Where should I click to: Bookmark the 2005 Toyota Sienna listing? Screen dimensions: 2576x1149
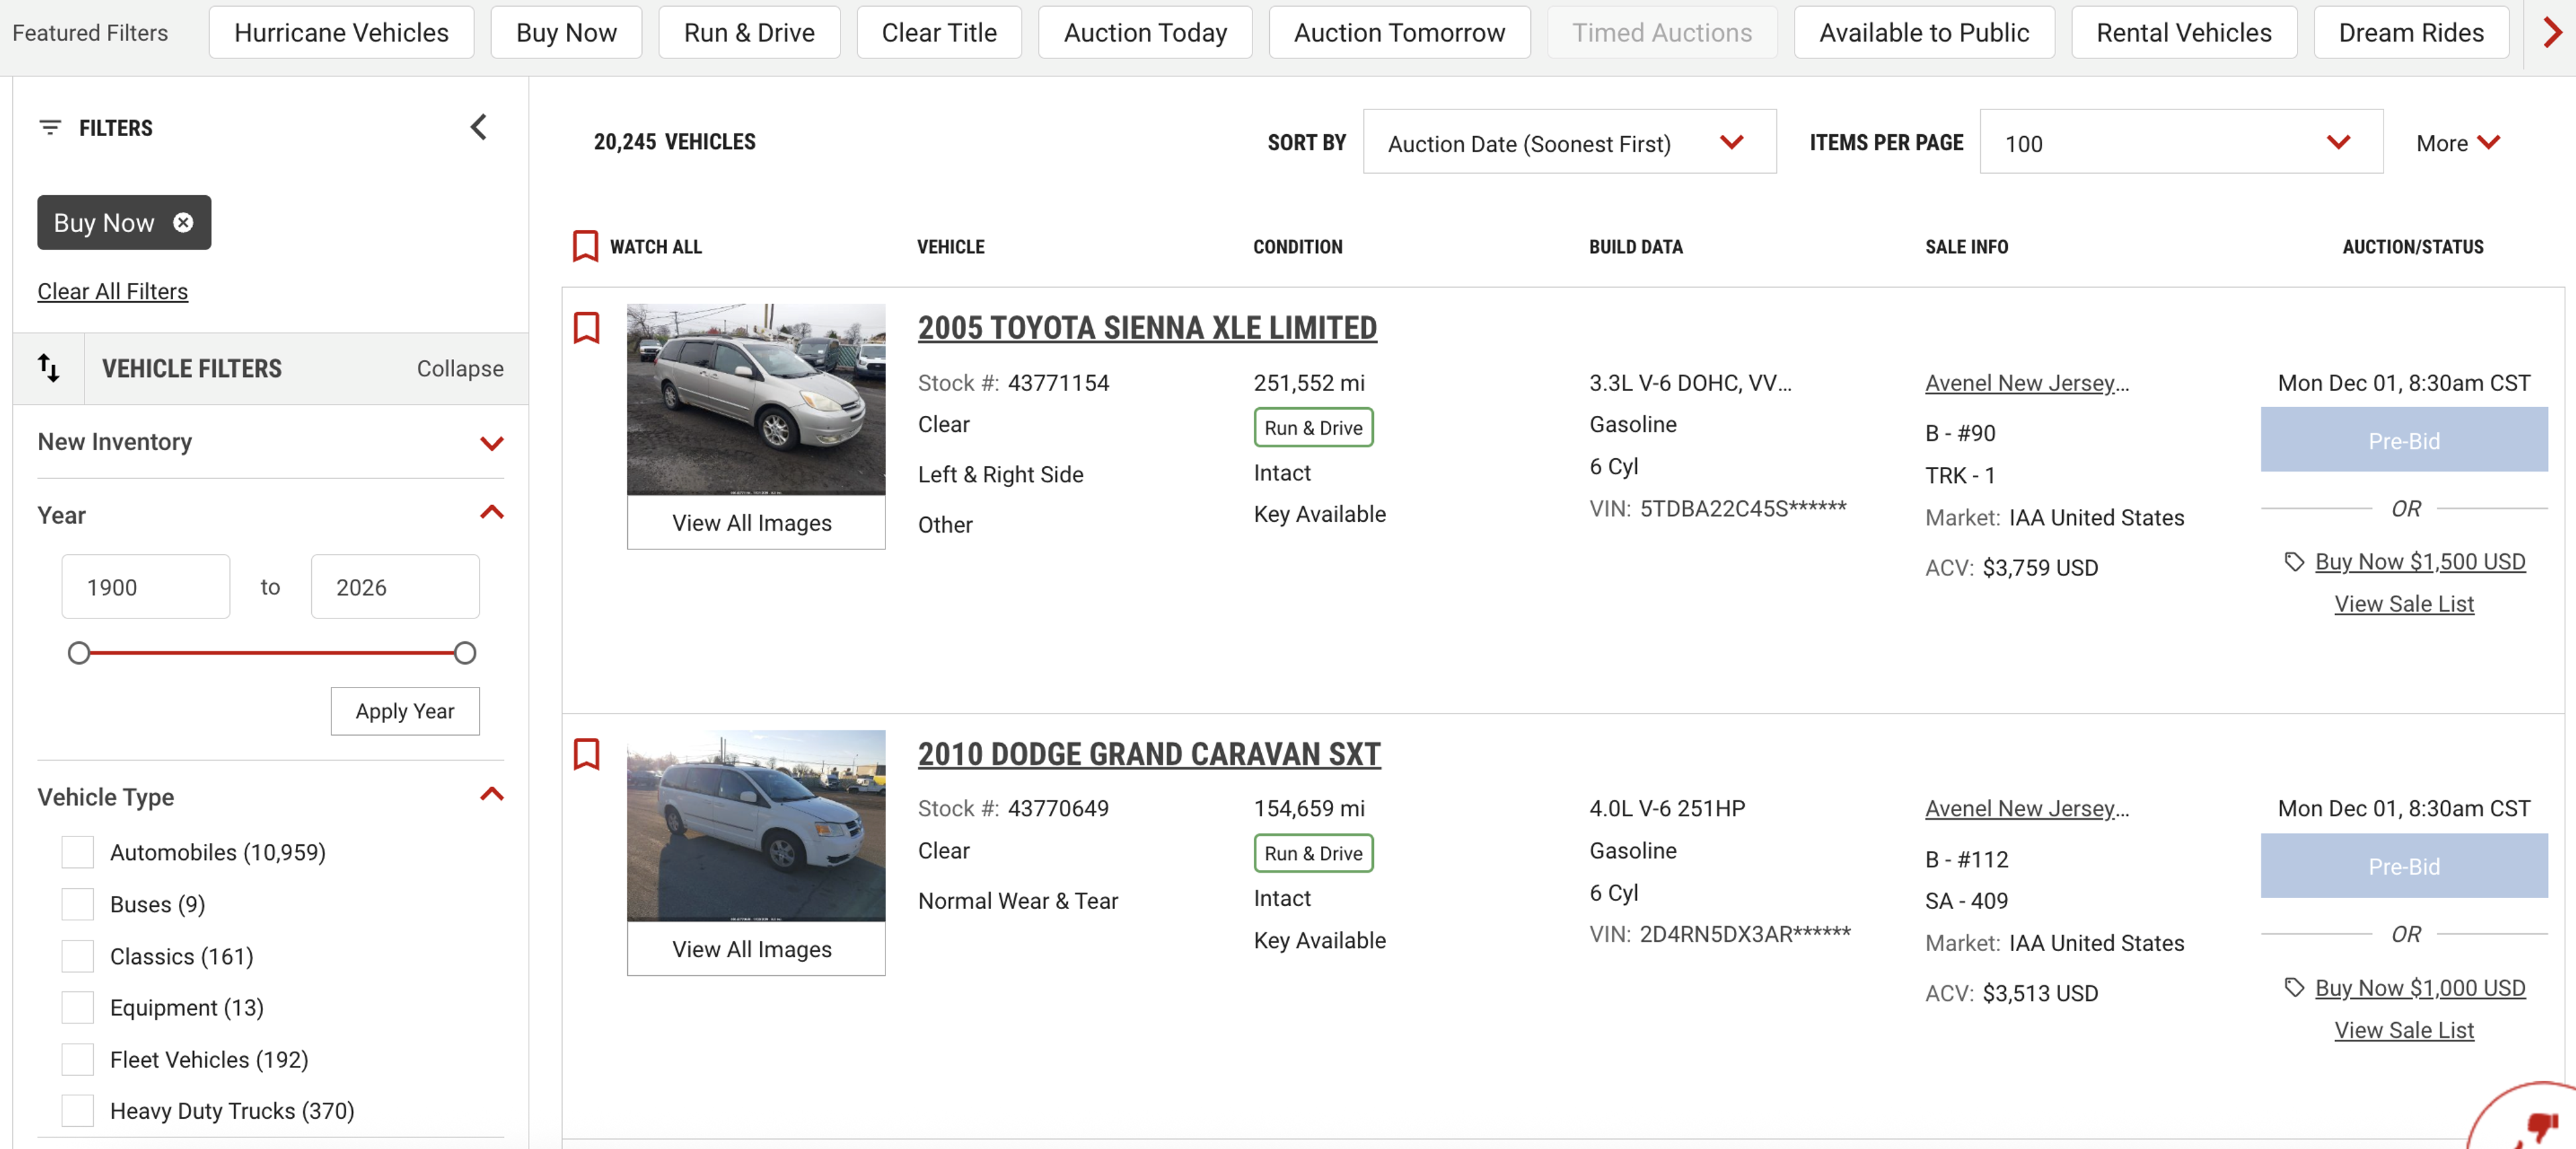pos(587,328)
